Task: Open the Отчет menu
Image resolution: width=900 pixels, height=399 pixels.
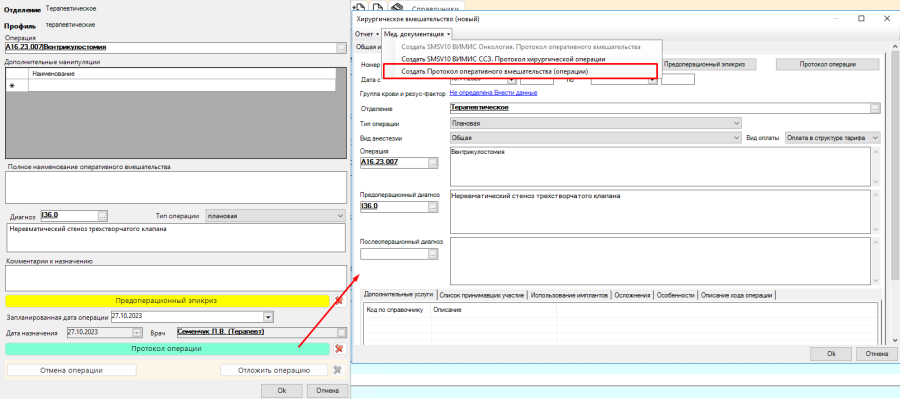Action: (x=367, y=34)
